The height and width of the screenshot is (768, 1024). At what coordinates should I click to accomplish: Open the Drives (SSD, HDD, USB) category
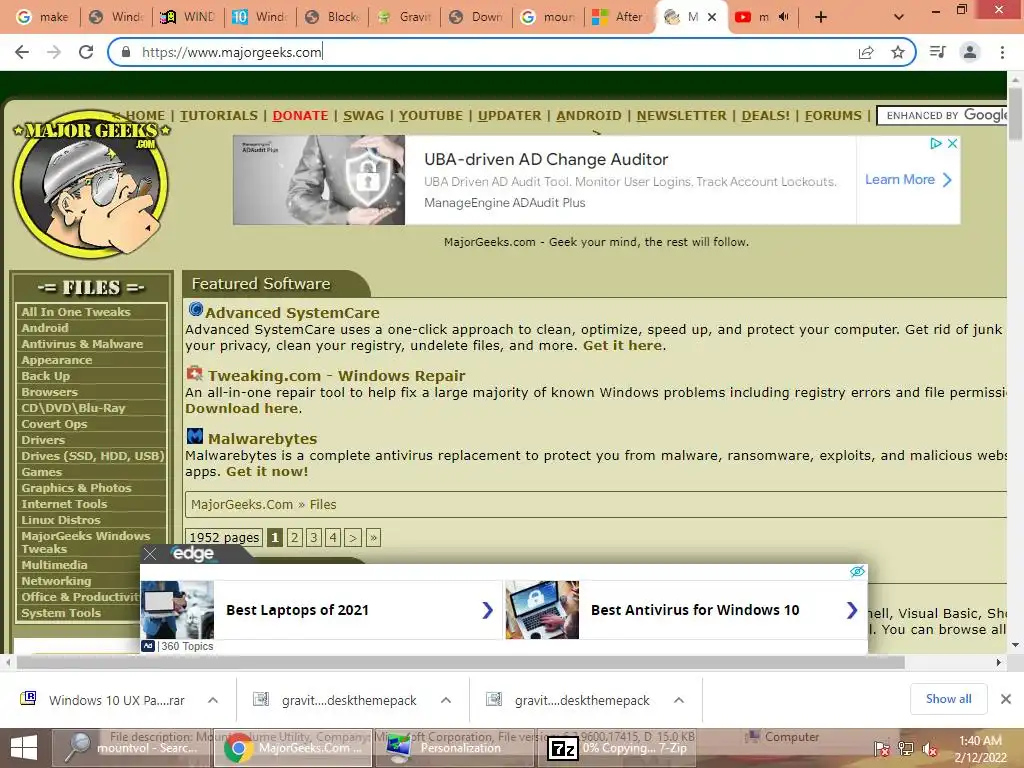91,456
